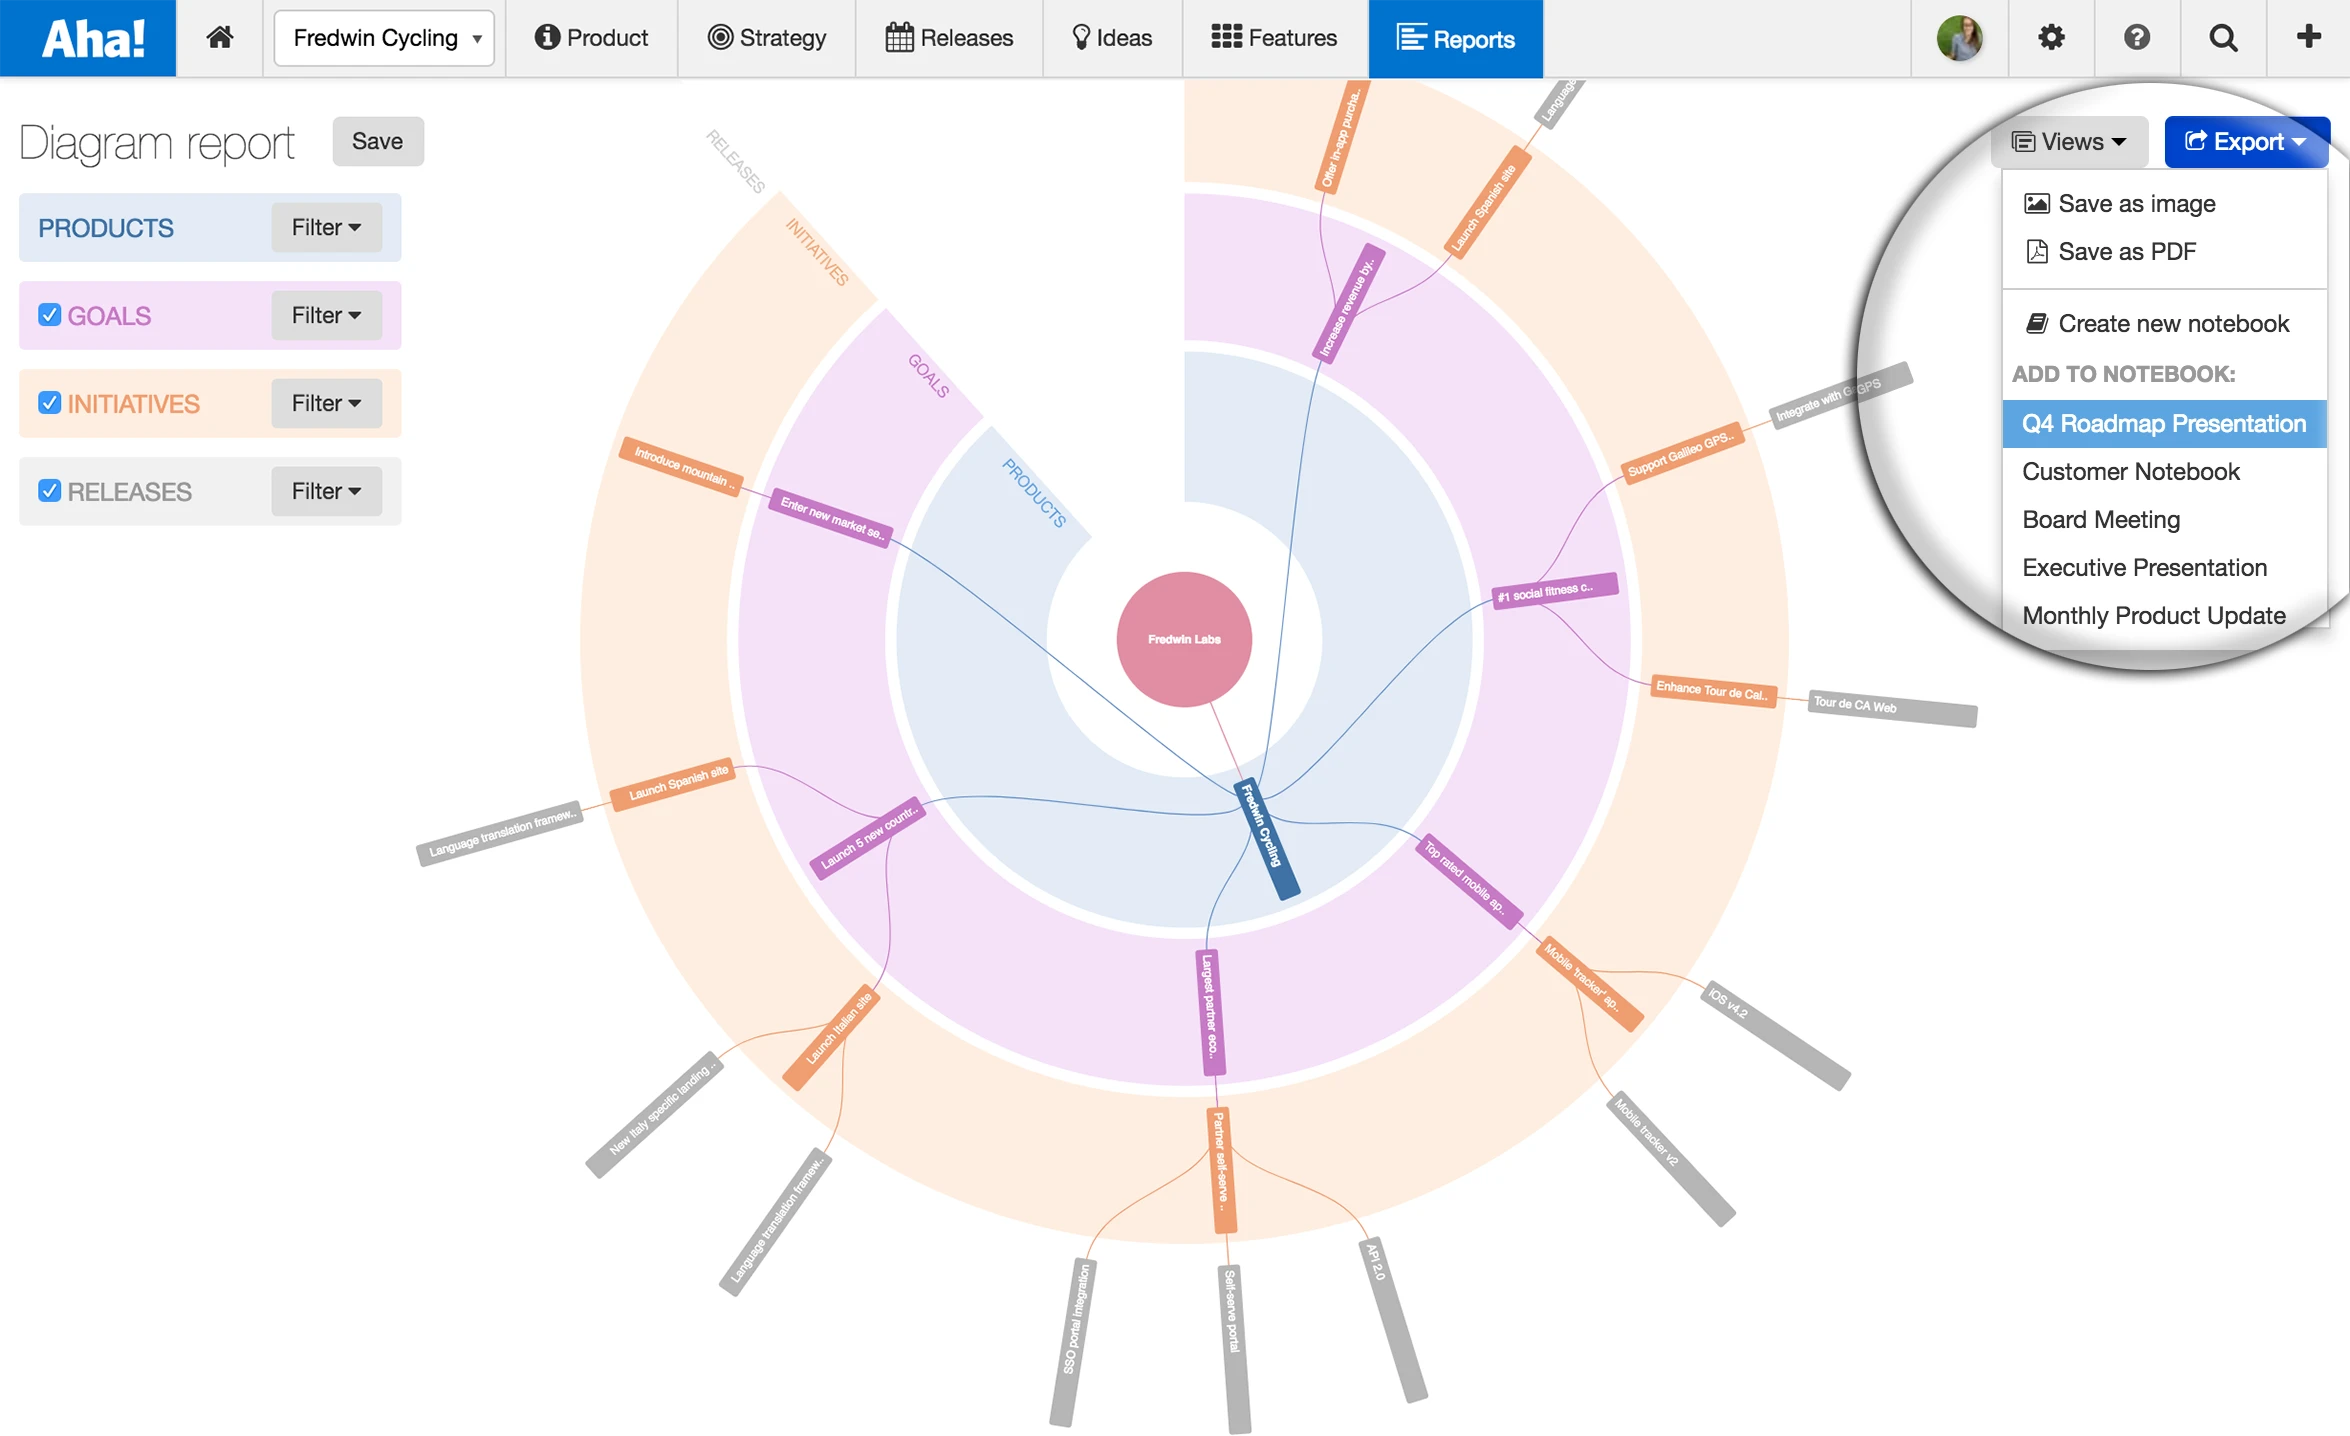
Task: Choose Save as image option
Action: coord(2135,204)
